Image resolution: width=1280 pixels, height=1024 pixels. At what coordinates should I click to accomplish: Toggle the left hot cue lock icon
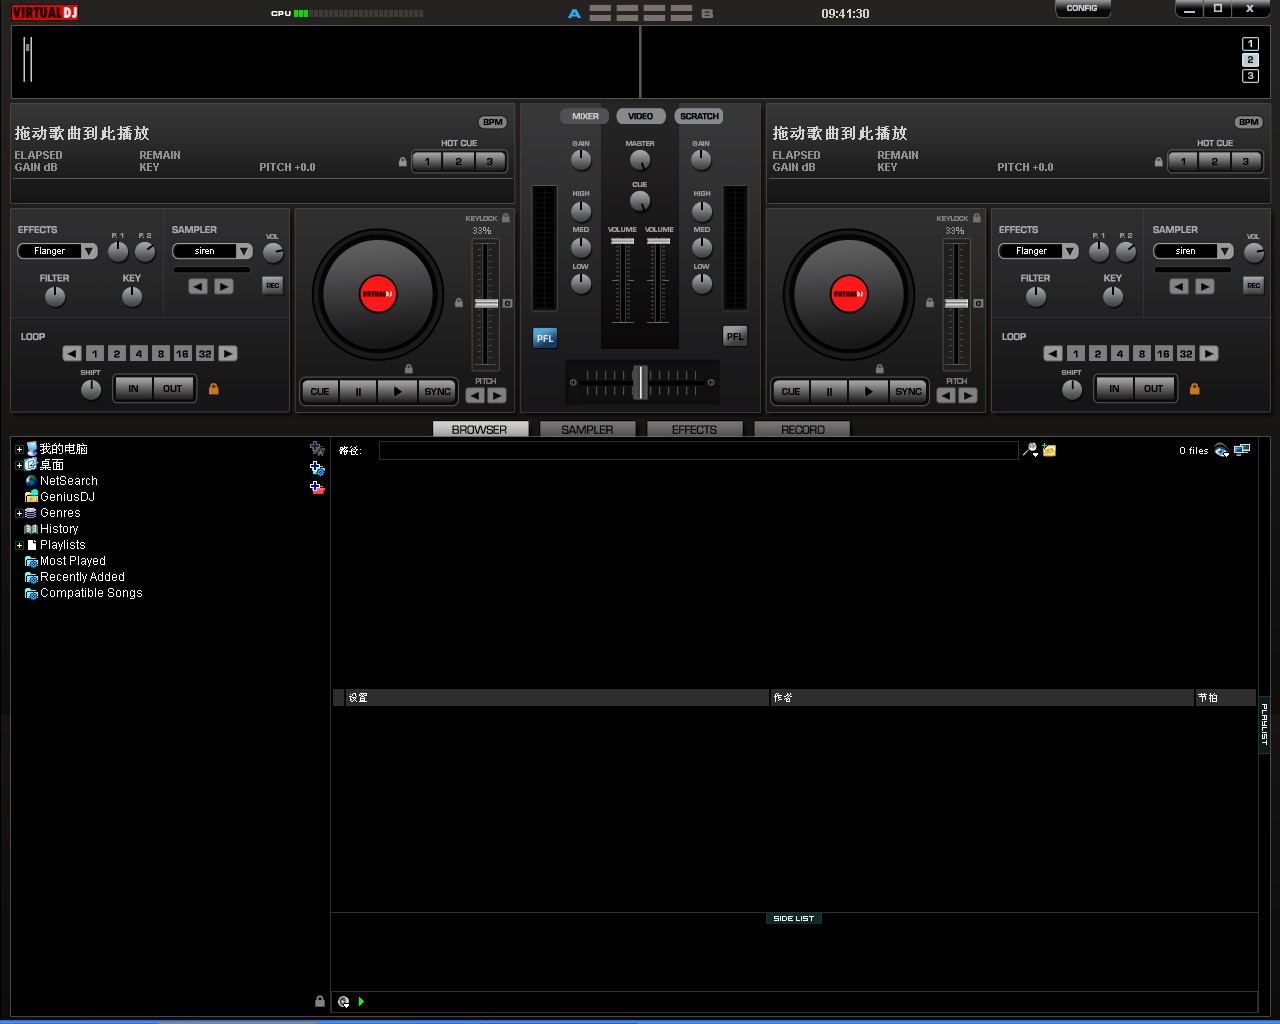403,162
